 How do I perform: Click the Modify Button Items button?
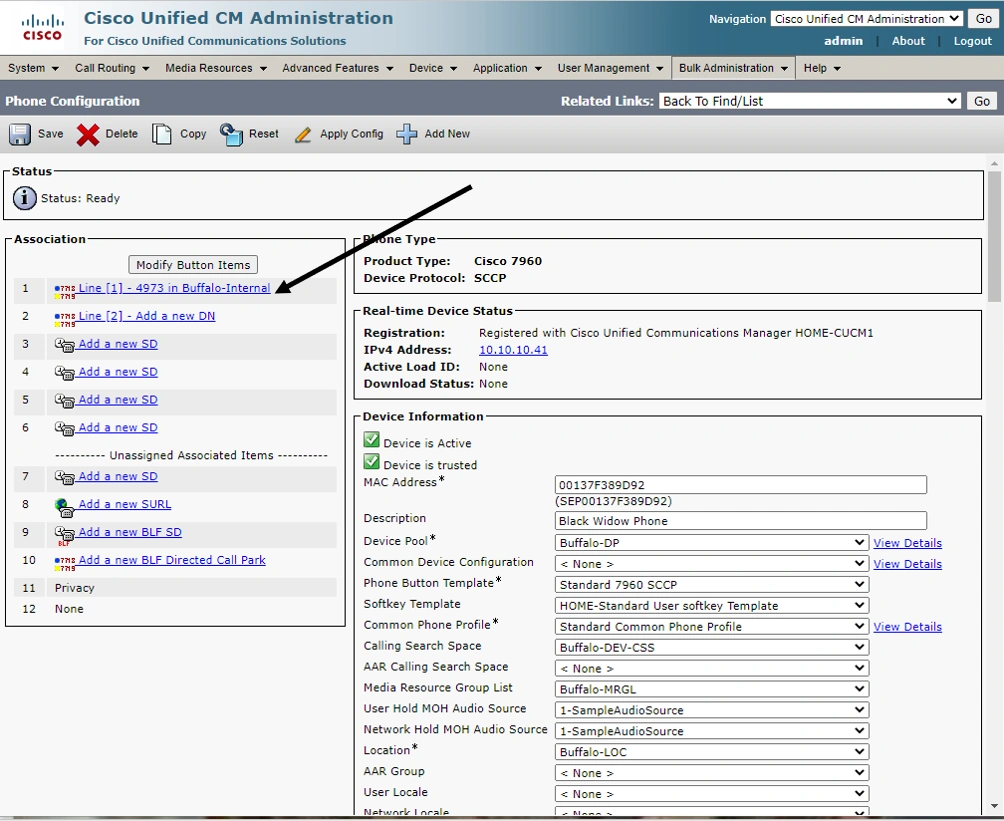(193, 264)
